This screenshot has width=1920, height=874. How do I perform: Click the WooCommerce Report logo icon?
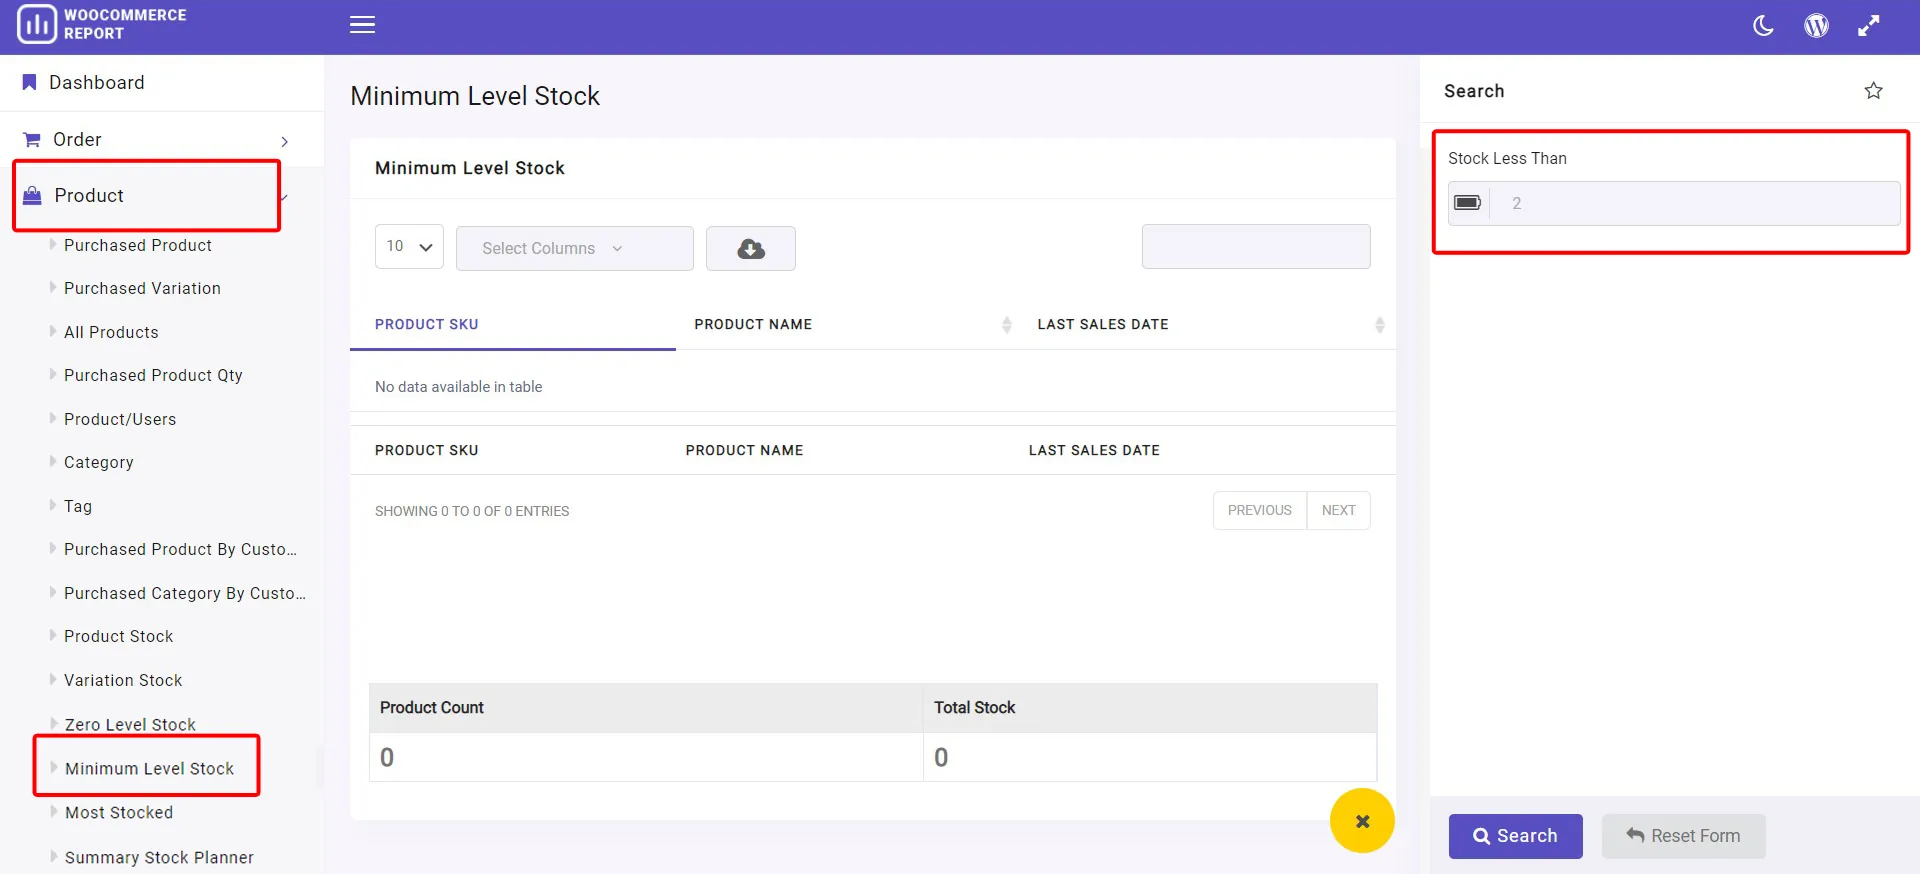click(x=37, y=24)
